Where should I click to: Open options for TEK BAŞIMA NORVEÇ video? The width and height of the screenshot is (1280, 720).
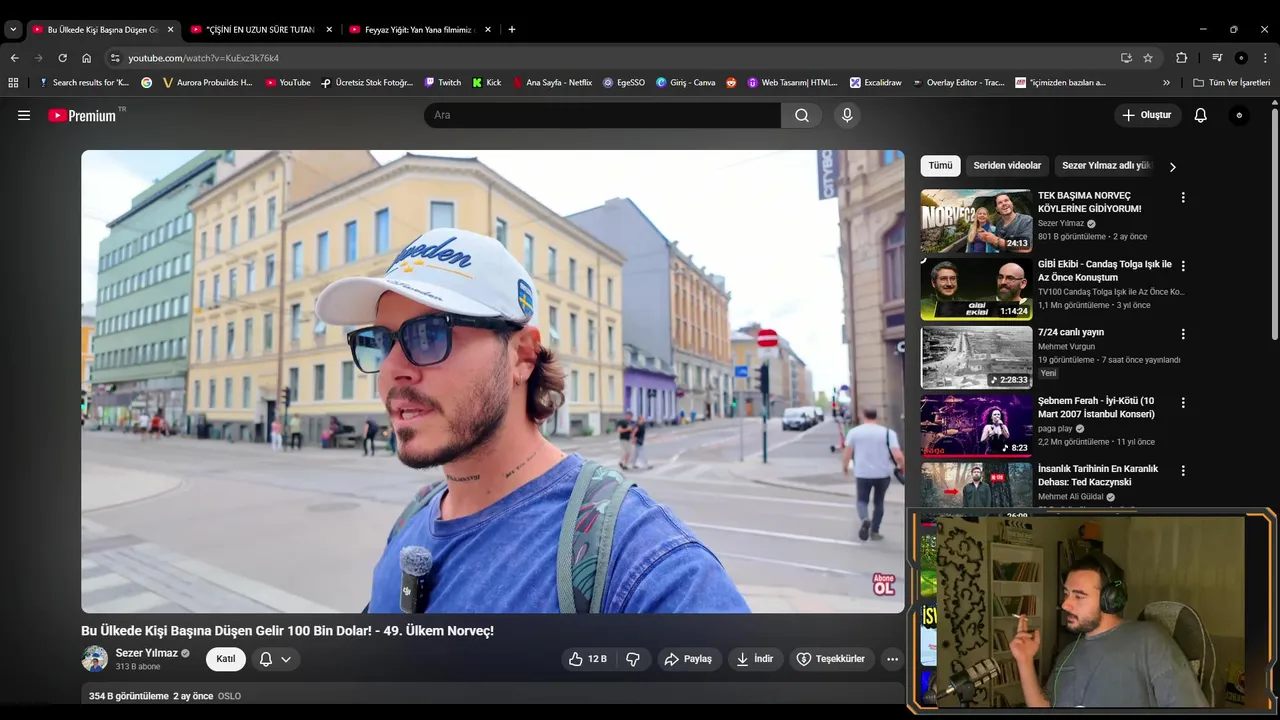(1183, 198)
